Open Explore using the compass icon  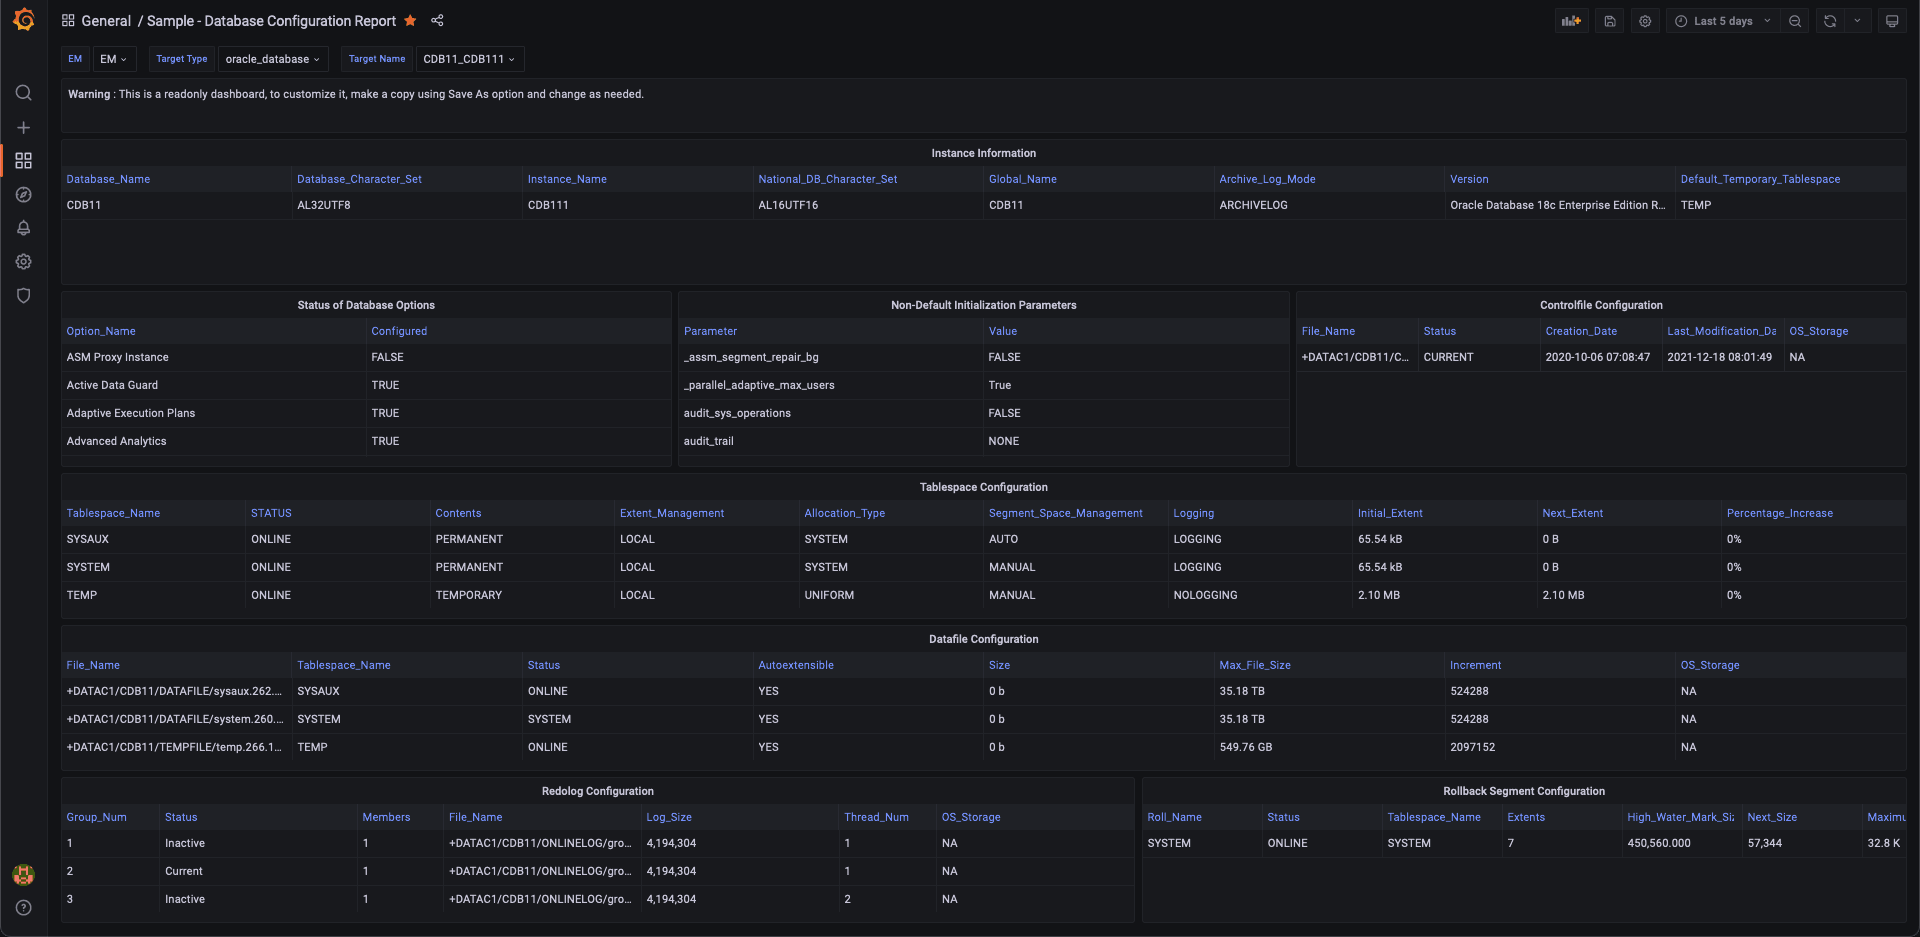pyautogui.click(x=23, y=194)
